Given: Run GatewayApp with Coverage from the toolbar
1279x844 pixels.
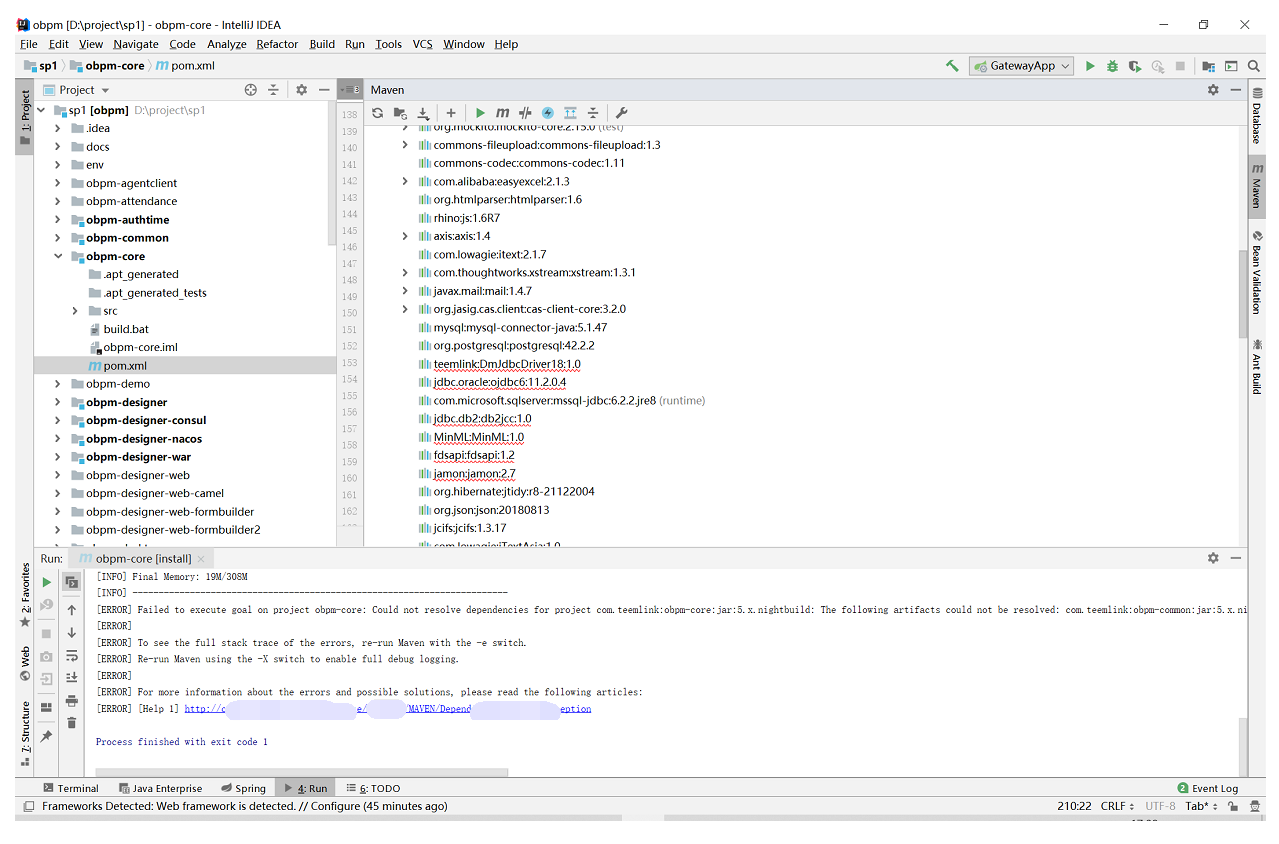Looking at the screenshot, I should (1134, 66).
